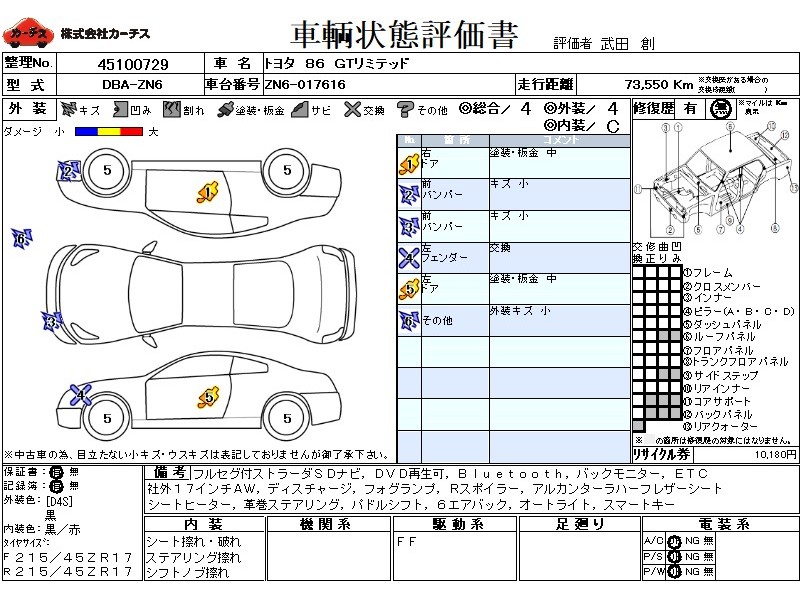Select the サビ rust legend icon
Screen dimensions: 800x600
301,109
